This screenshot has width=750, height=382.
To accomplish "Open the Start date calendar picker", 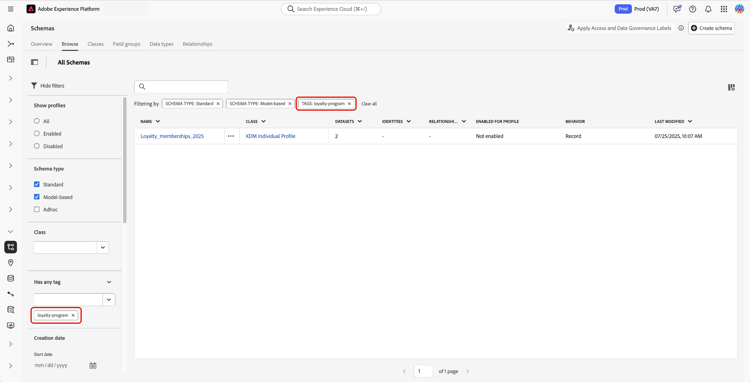I will 93,365.
